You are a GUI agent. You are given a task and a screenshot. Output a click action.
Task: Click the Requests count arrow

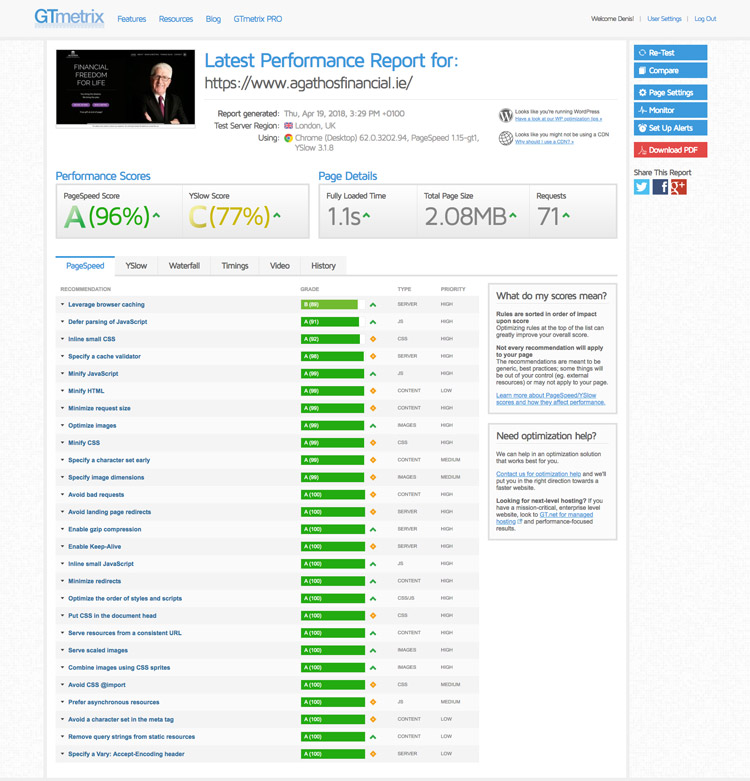coord(566,215)
